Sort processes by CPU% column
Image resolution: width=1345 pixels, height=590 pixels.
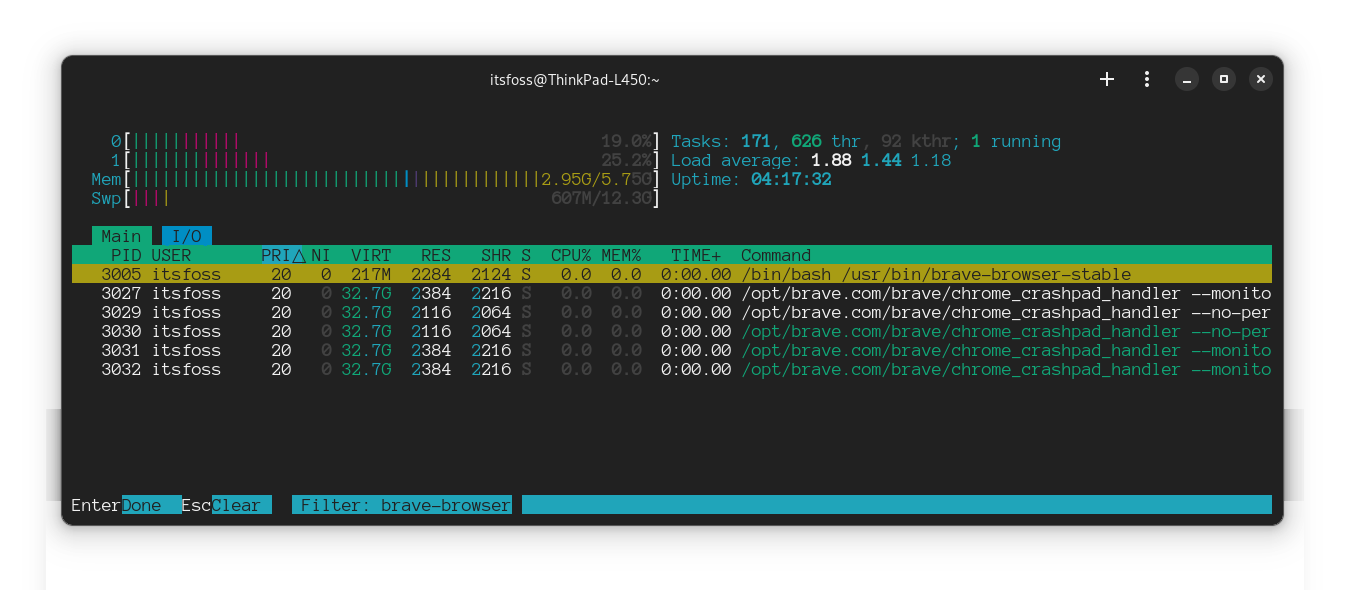click(x=570, y=255)
